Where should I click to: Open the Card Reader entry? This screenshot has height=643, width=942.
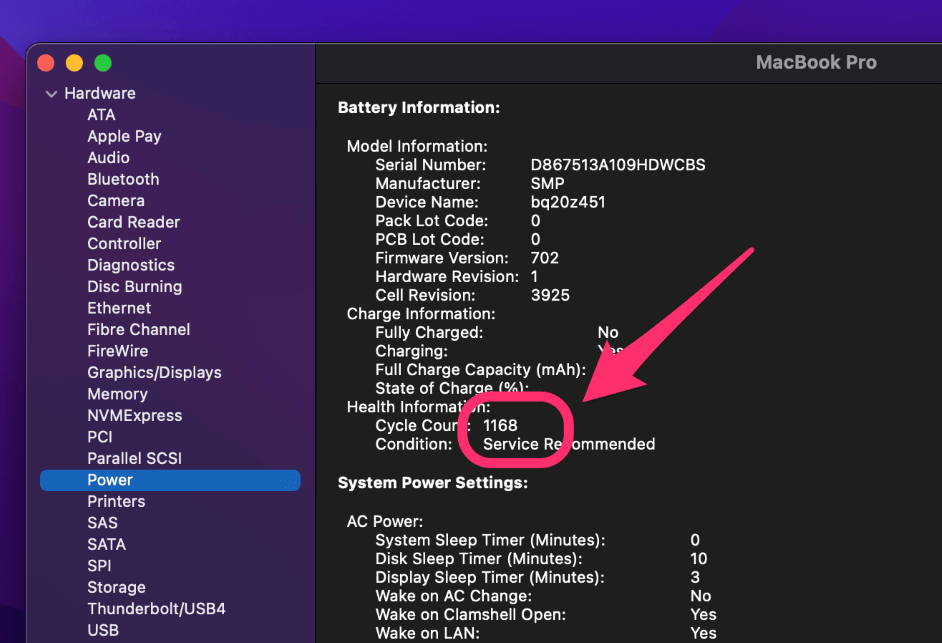tap(133, 222)
